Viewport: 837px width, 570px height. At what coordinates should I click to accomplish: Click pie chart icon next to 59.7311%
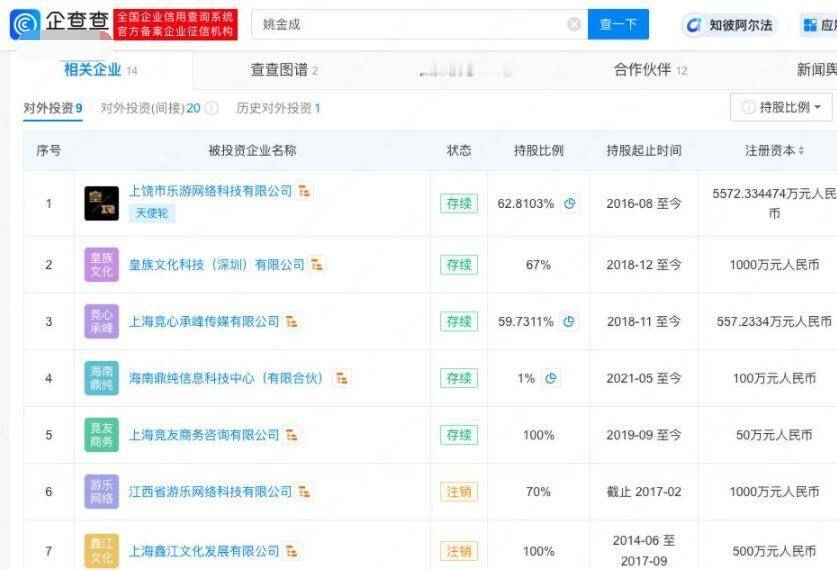point(568,321)
